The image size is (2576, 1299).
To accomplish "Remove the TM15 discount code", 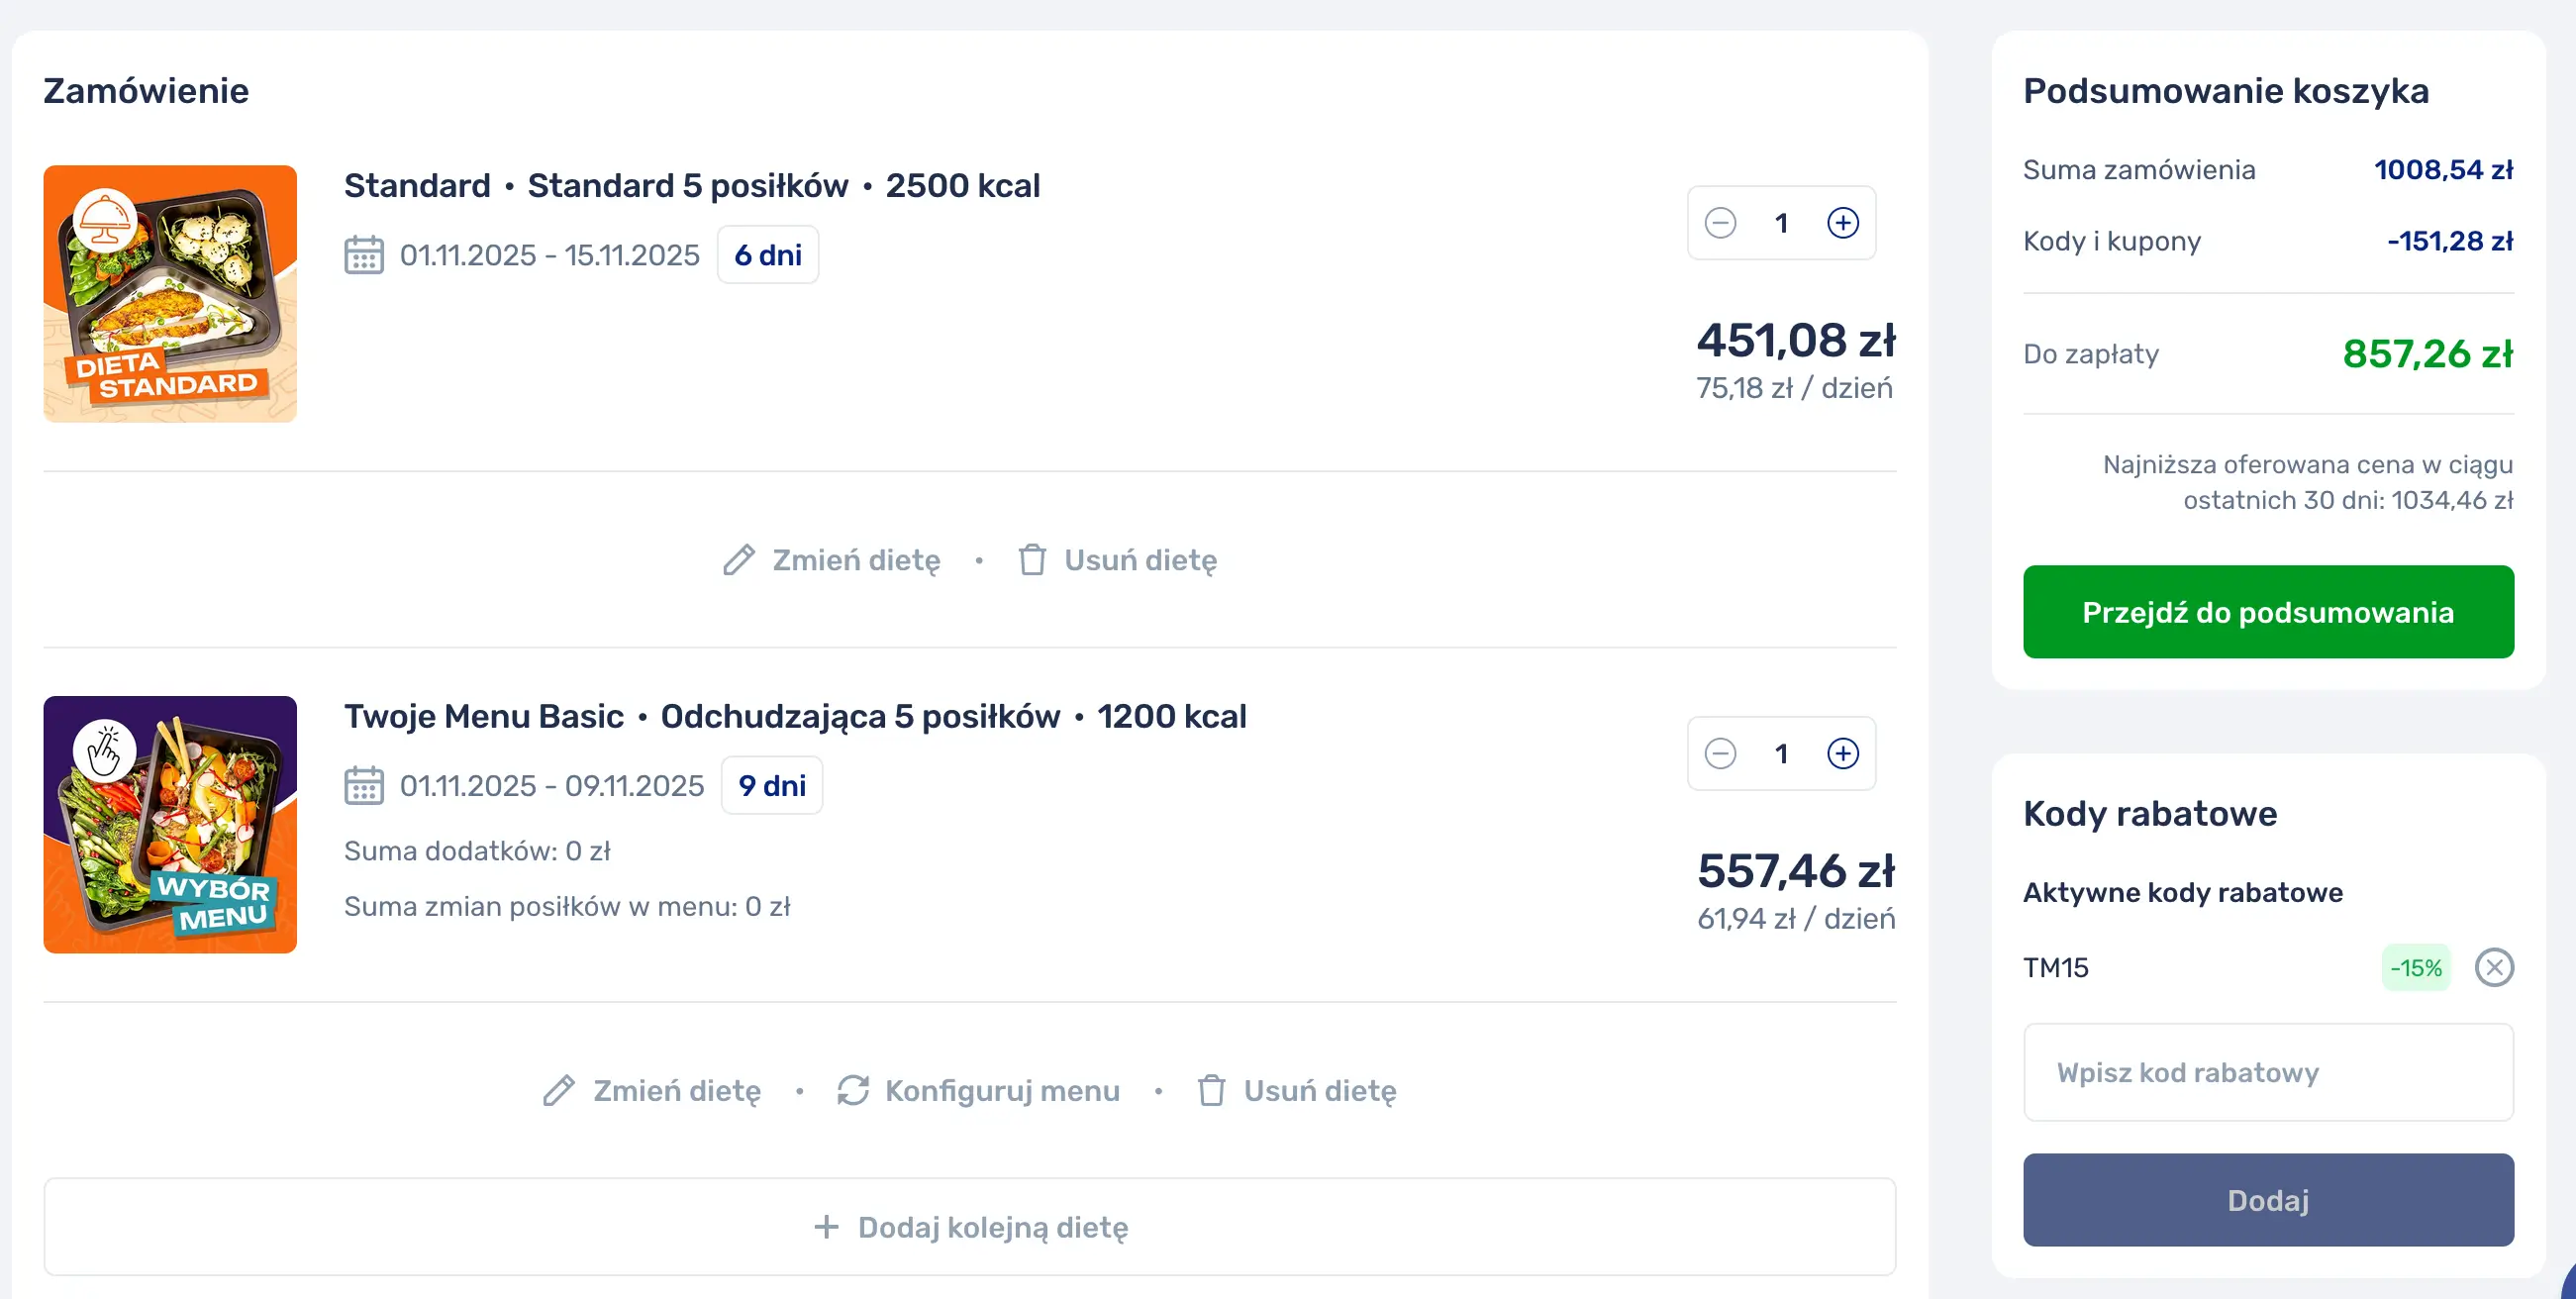I will (x=2493, y=967).
